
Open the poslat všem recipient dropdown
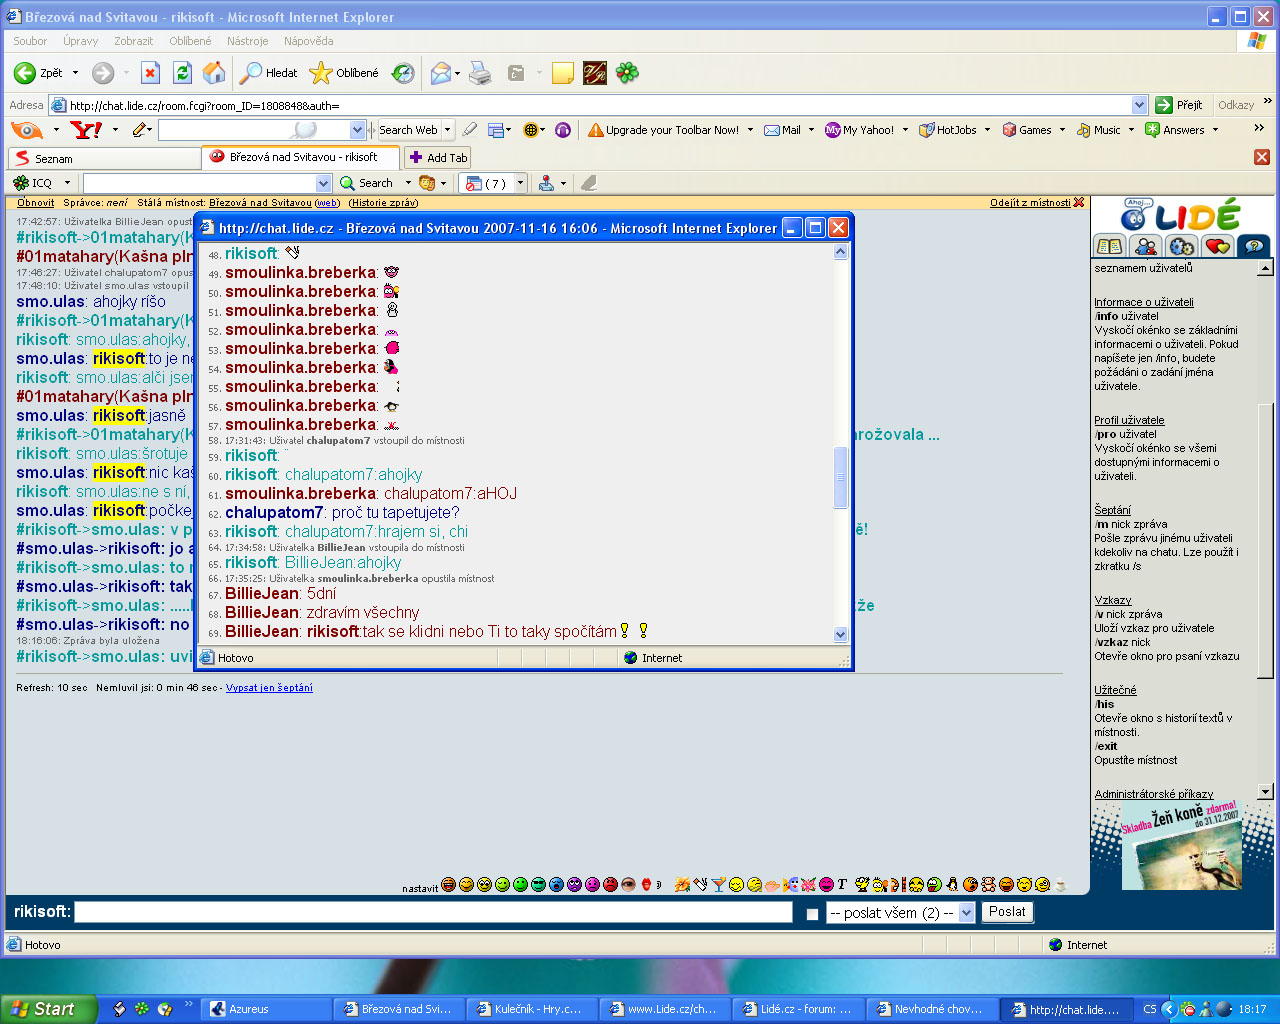[966, 912]
